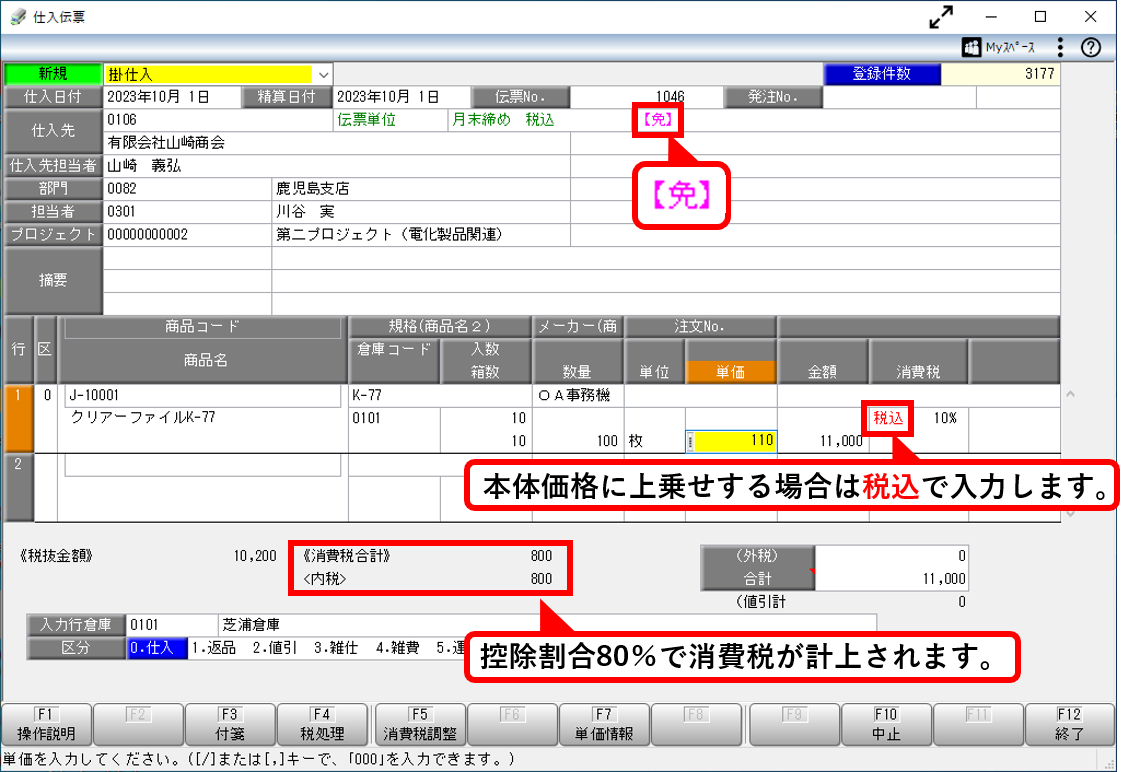The height and width of the screenshot is (772, 1142).
Task: Select 区分 option 3.雑仕
Action: (336, 648)
